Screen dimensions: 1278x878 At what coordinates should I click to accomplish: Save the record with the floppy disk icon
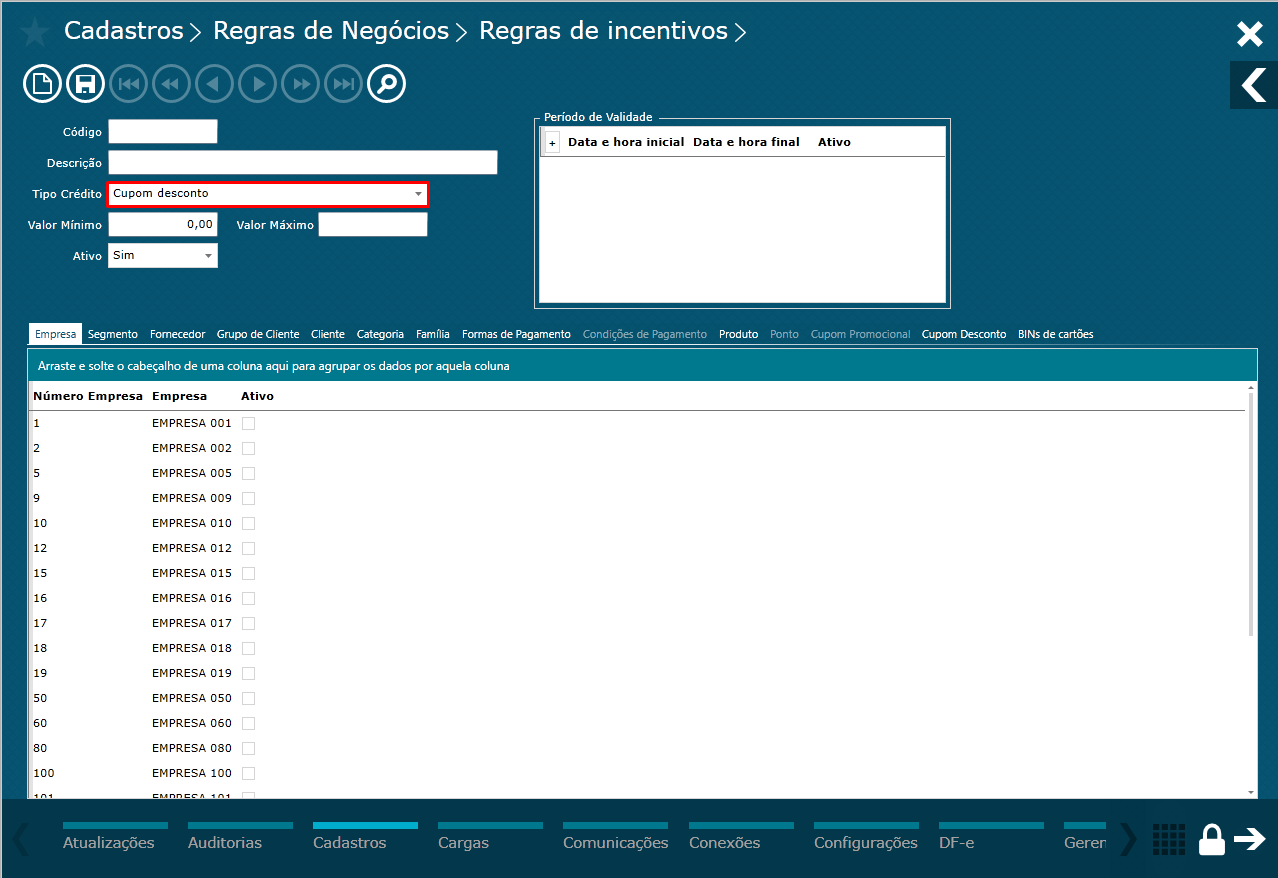coord(86,84)
